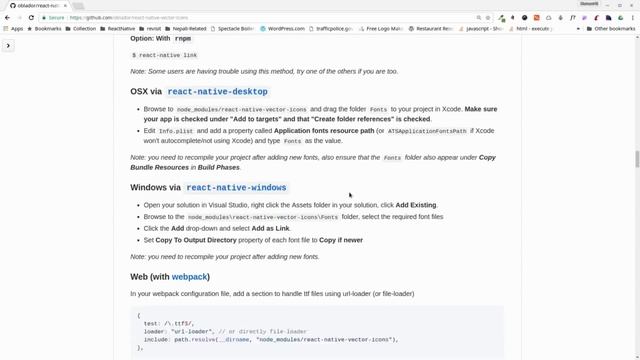This screenshot has height=360, width=640.
Task: Open the Bookmarks star folder
Action: click(44, 29)
